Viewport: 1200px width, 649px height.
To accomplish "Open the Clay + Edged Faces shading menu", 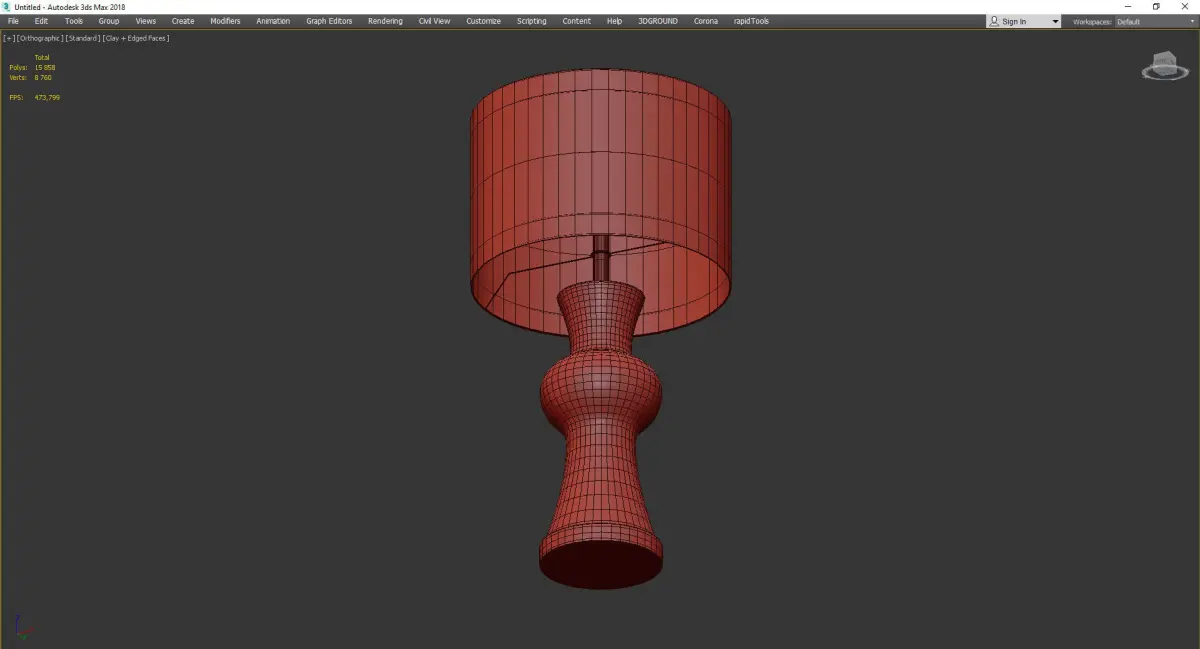I will (135, 38).
